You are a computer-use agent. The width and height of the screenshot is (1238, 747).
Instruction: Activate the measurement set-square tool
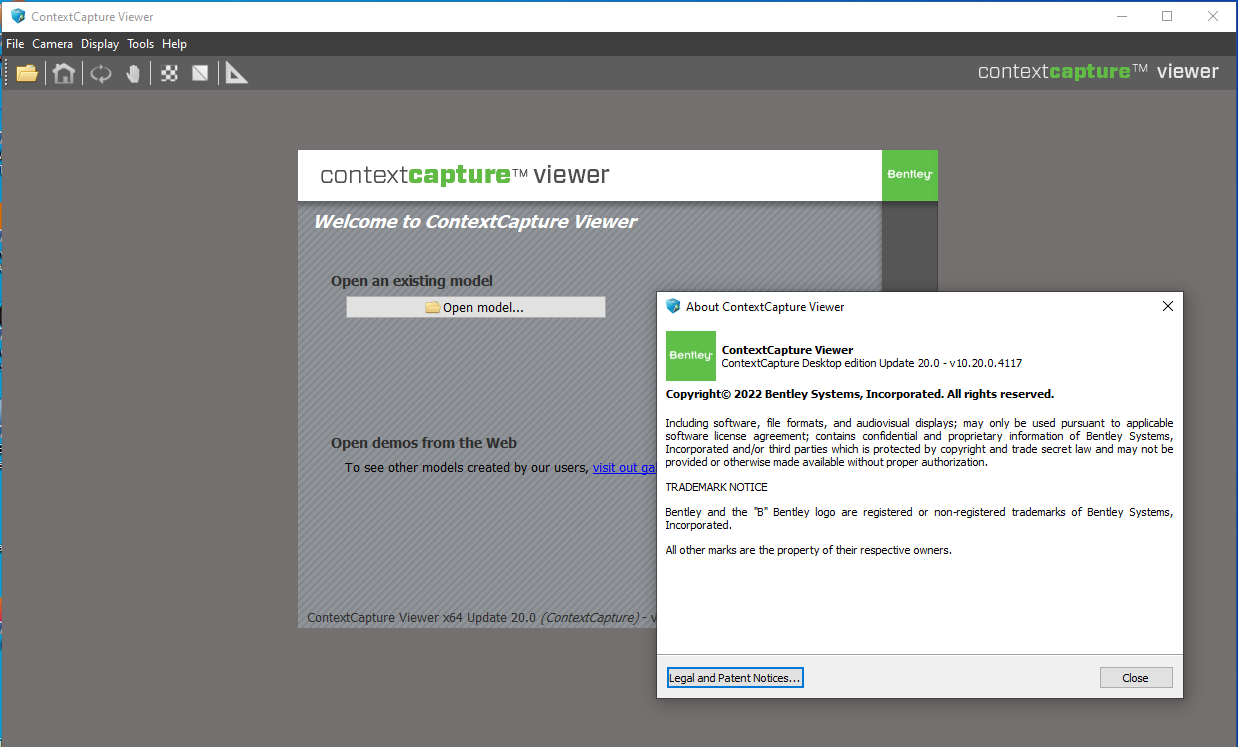236,72
